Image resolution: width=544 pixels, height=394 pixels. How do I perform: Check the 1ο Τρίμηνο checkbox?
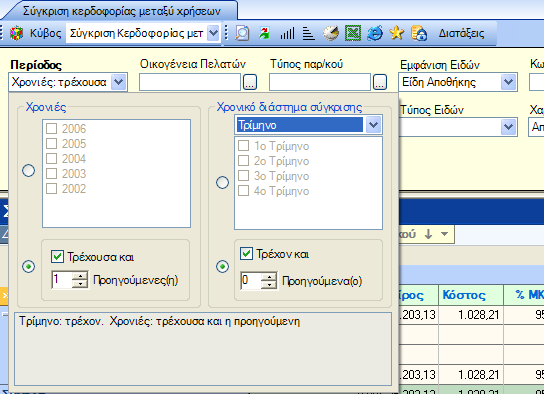(244, 146)
